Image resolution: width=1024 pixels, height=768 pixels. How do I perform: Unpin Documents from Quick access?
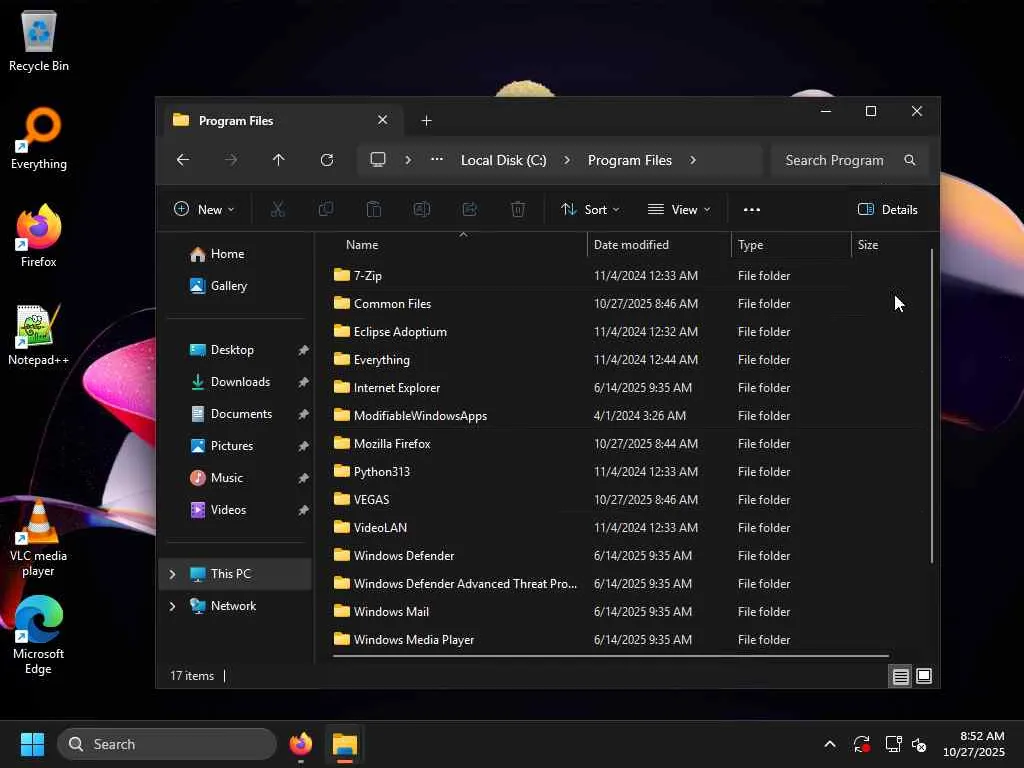303,414
